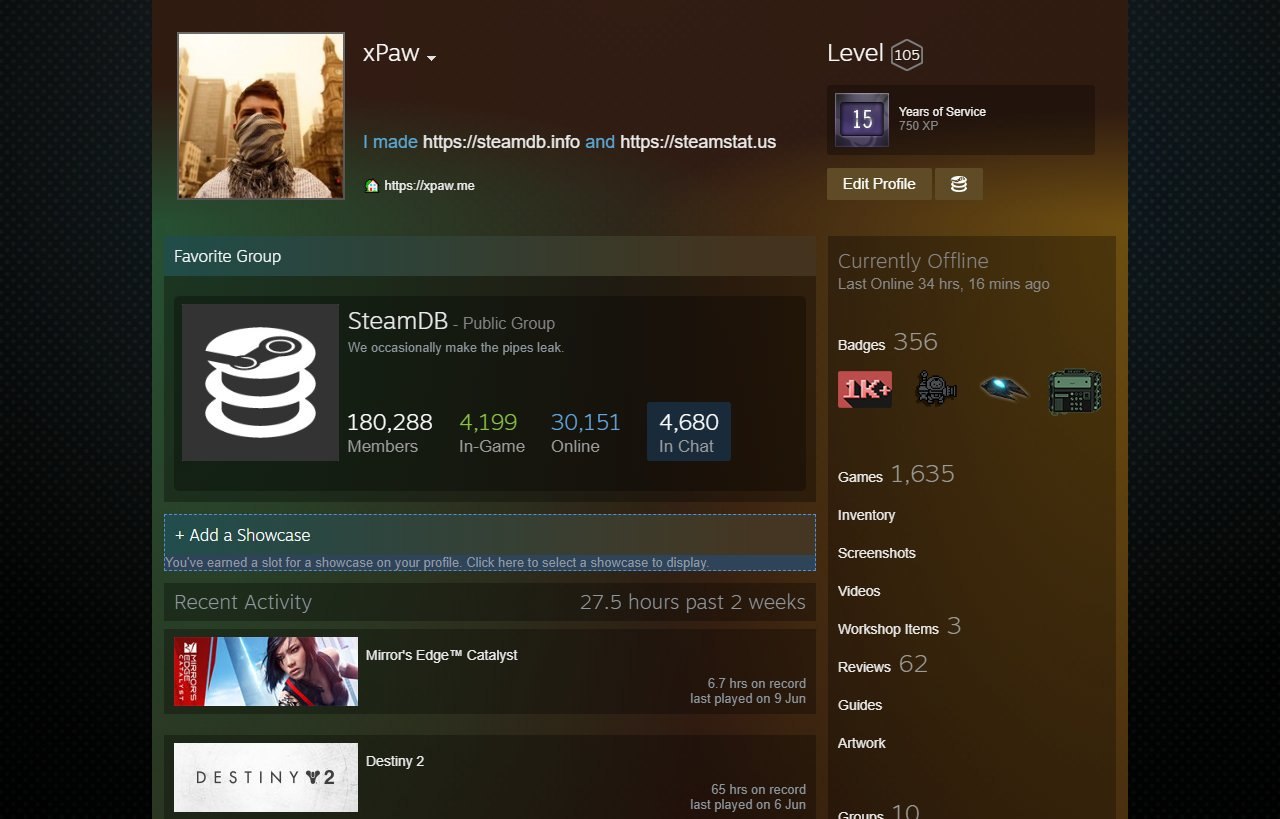
Task: Open the SteamDB group name link
Action: coord(398,321)
